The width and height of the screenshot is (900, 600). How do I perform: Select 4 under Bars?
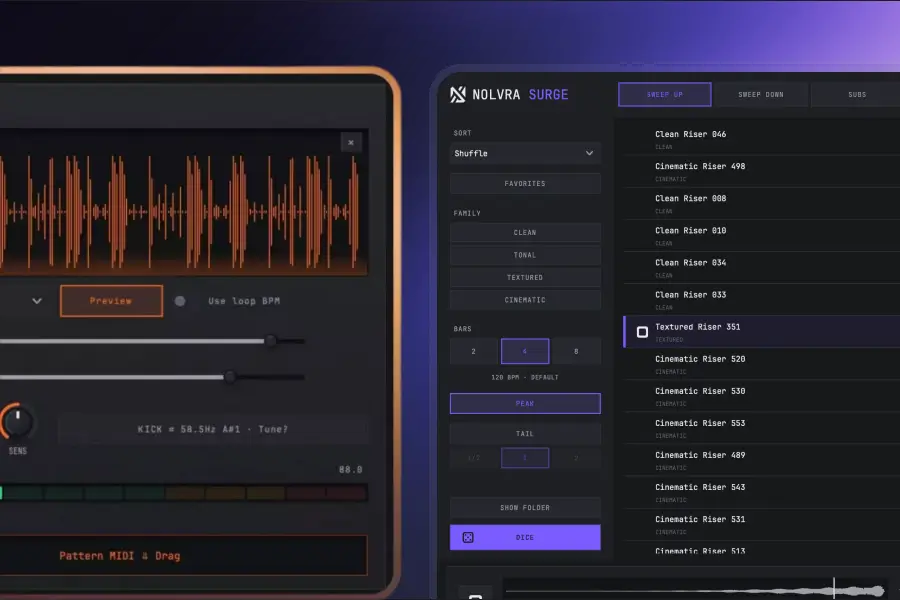525,351
